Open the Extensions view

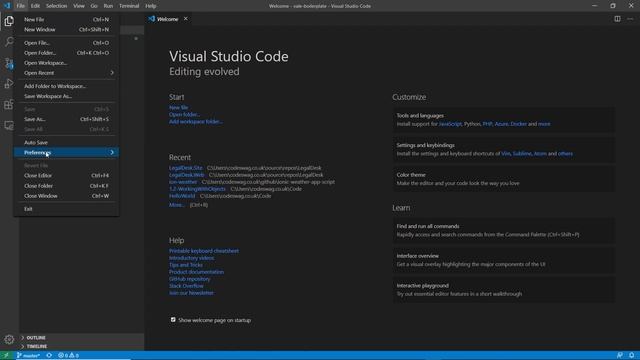click(9, 104)
